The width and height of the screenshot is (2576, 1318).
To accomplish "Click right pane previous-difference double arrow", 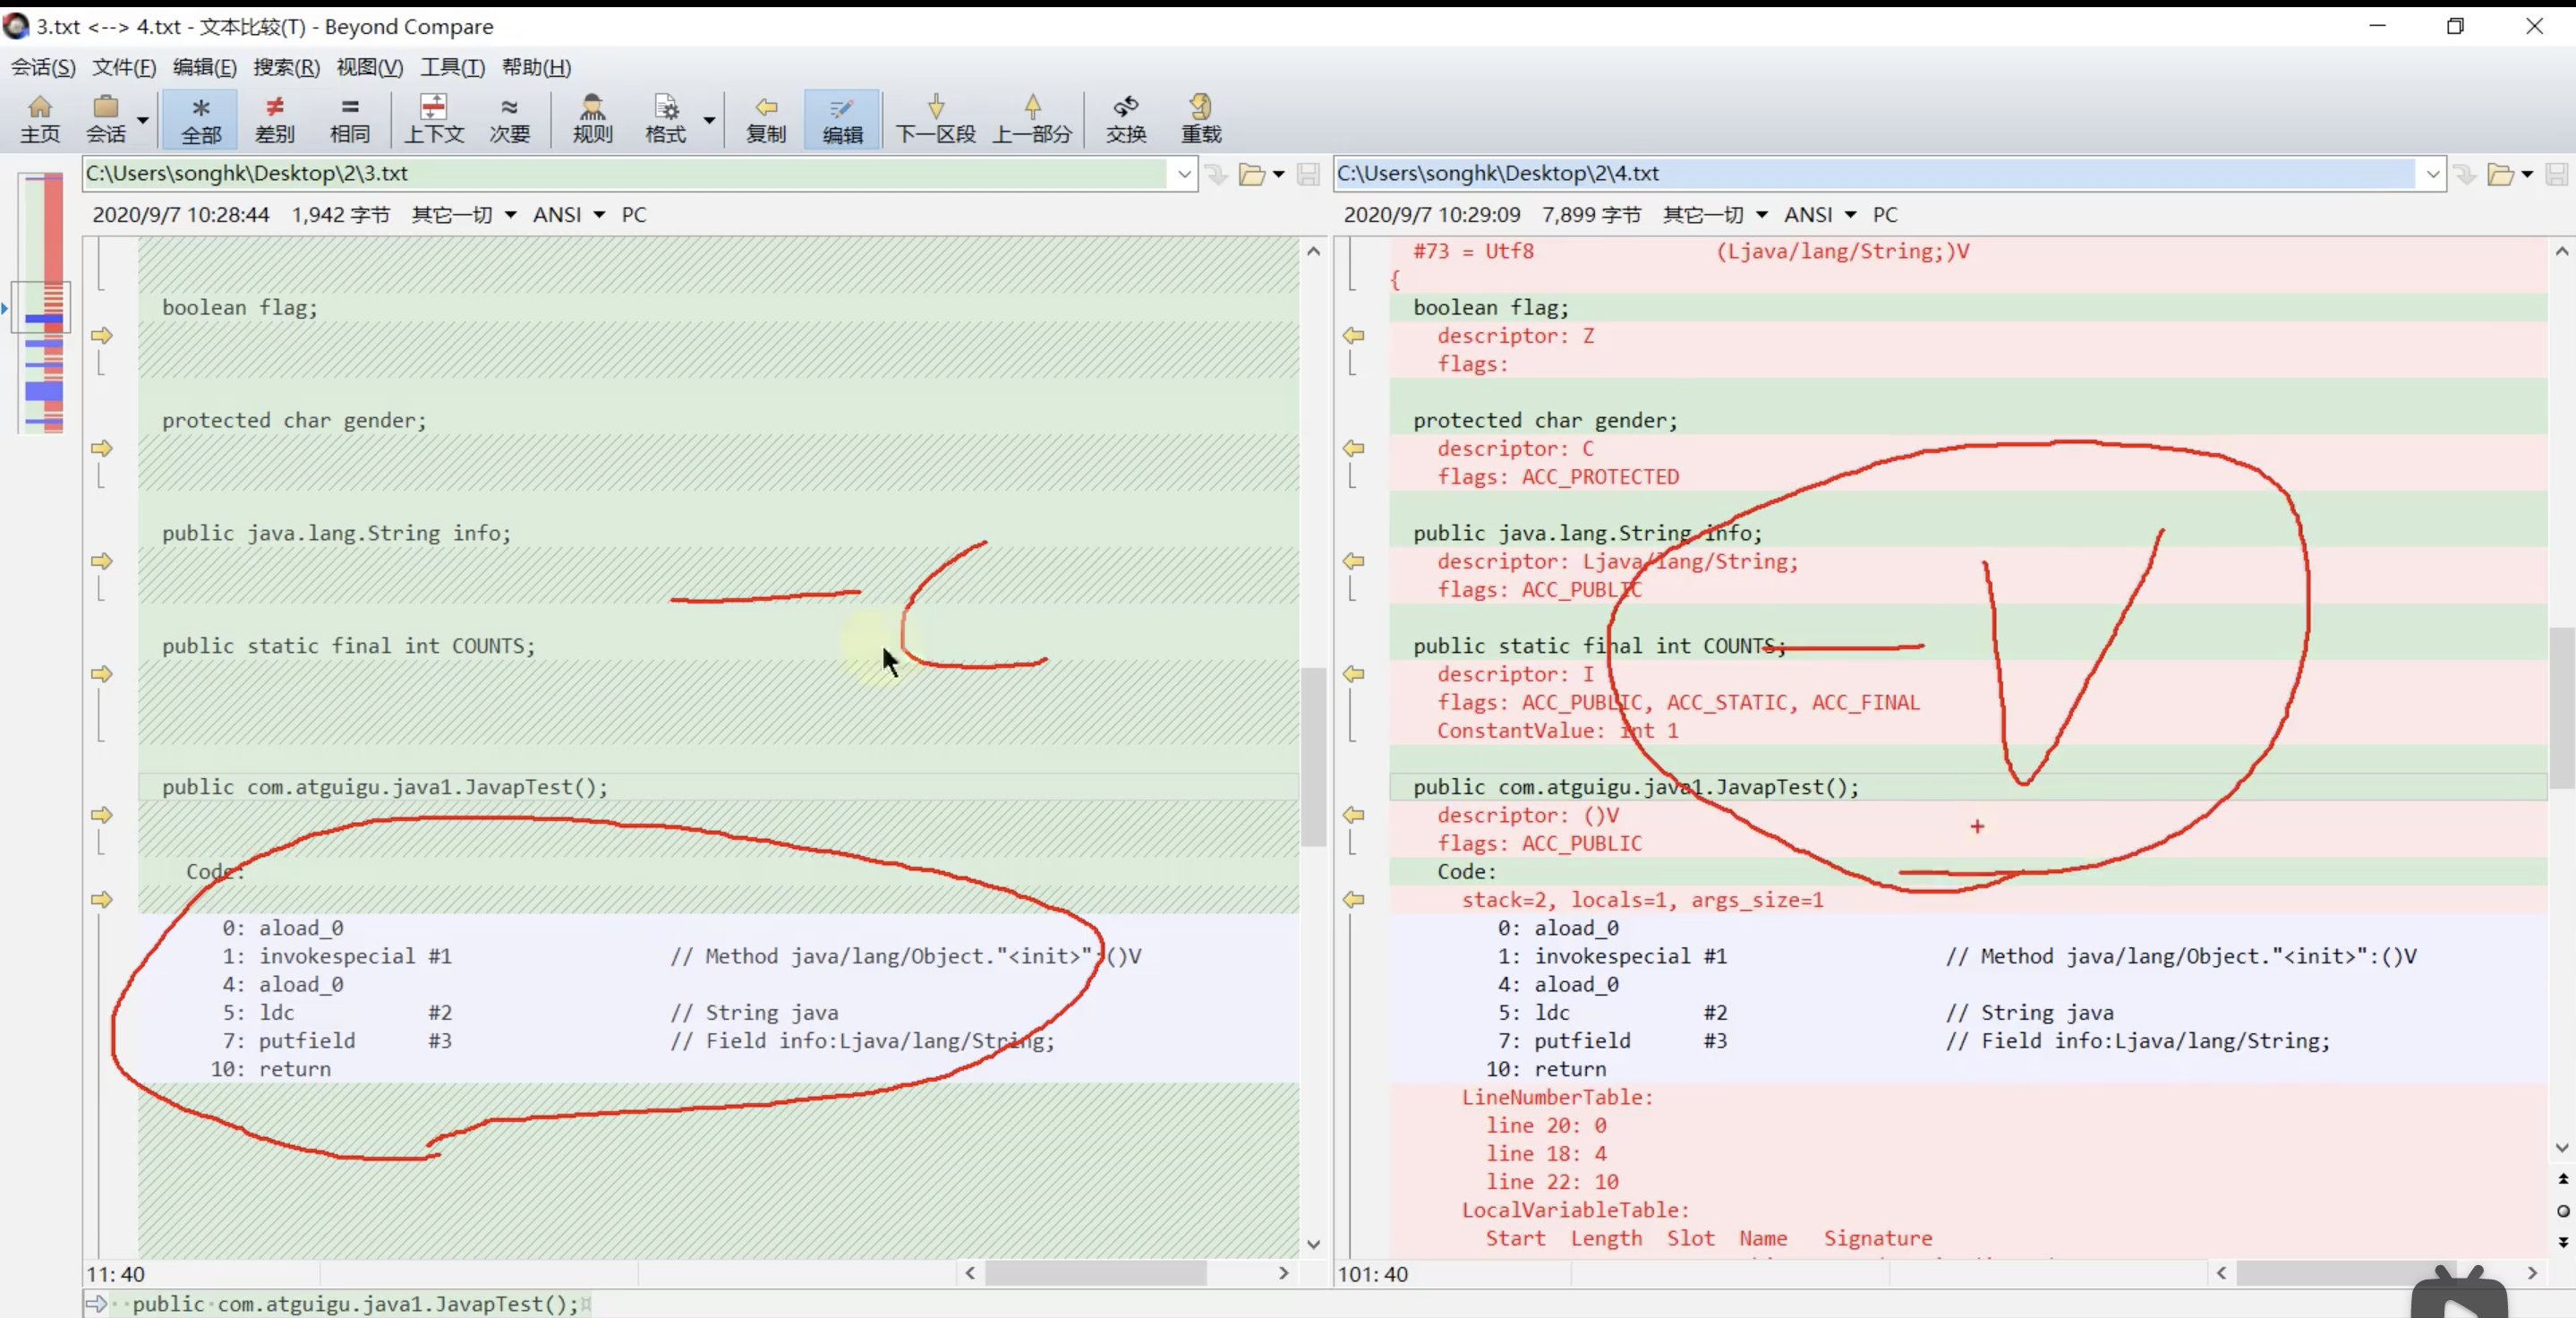I will click(2563, 1179).
